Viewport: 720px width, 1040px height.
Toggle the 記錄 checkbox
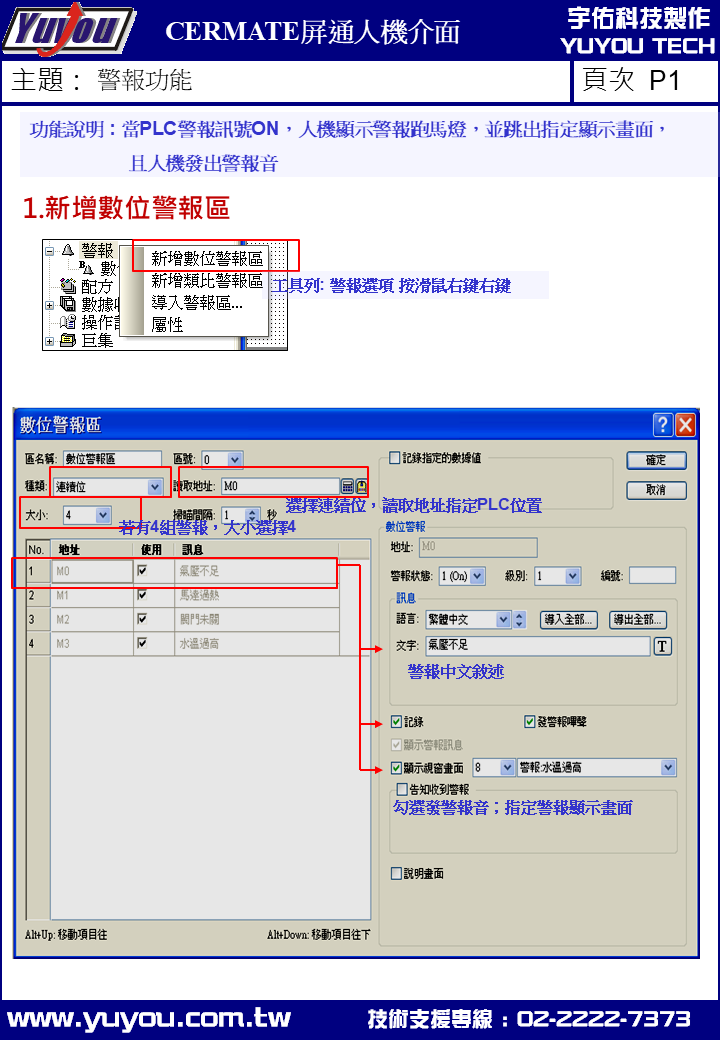pos(396,722)
